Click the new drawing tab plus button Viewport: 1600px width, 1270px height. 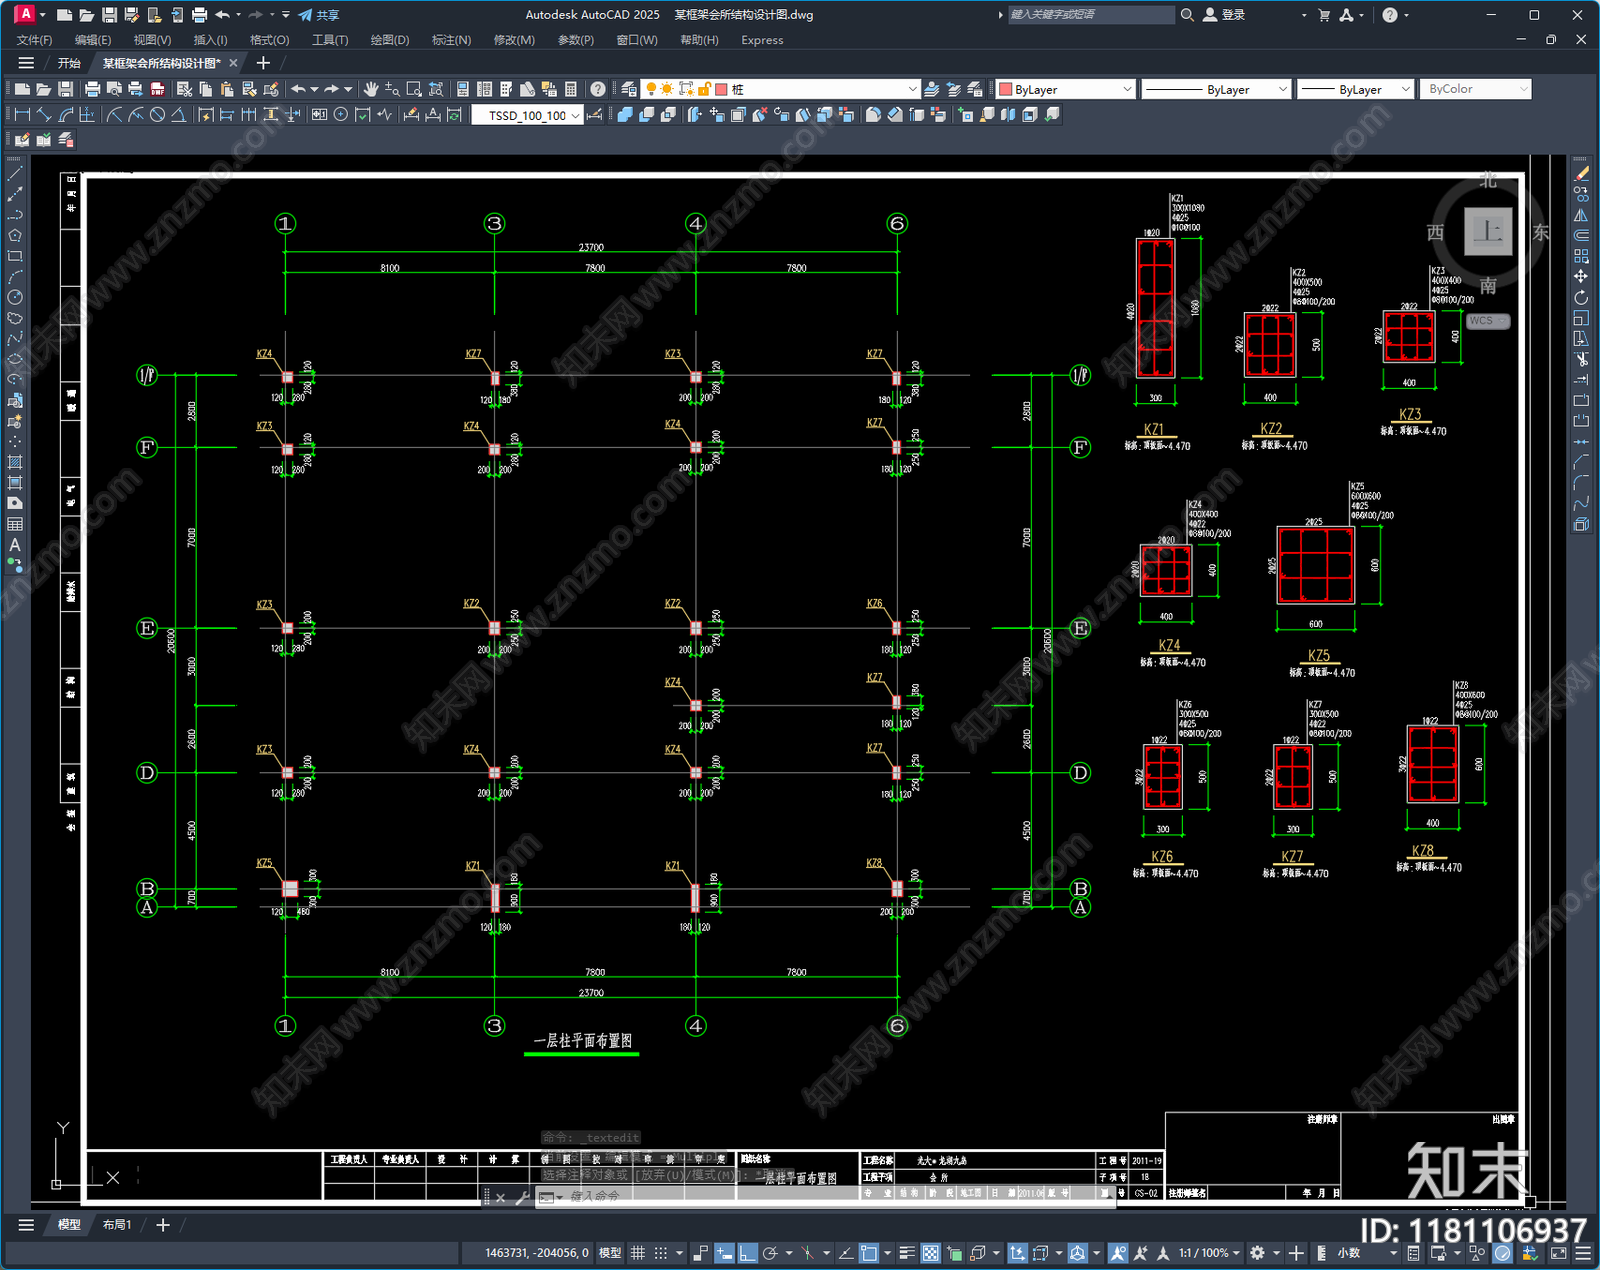click(264, 63)
